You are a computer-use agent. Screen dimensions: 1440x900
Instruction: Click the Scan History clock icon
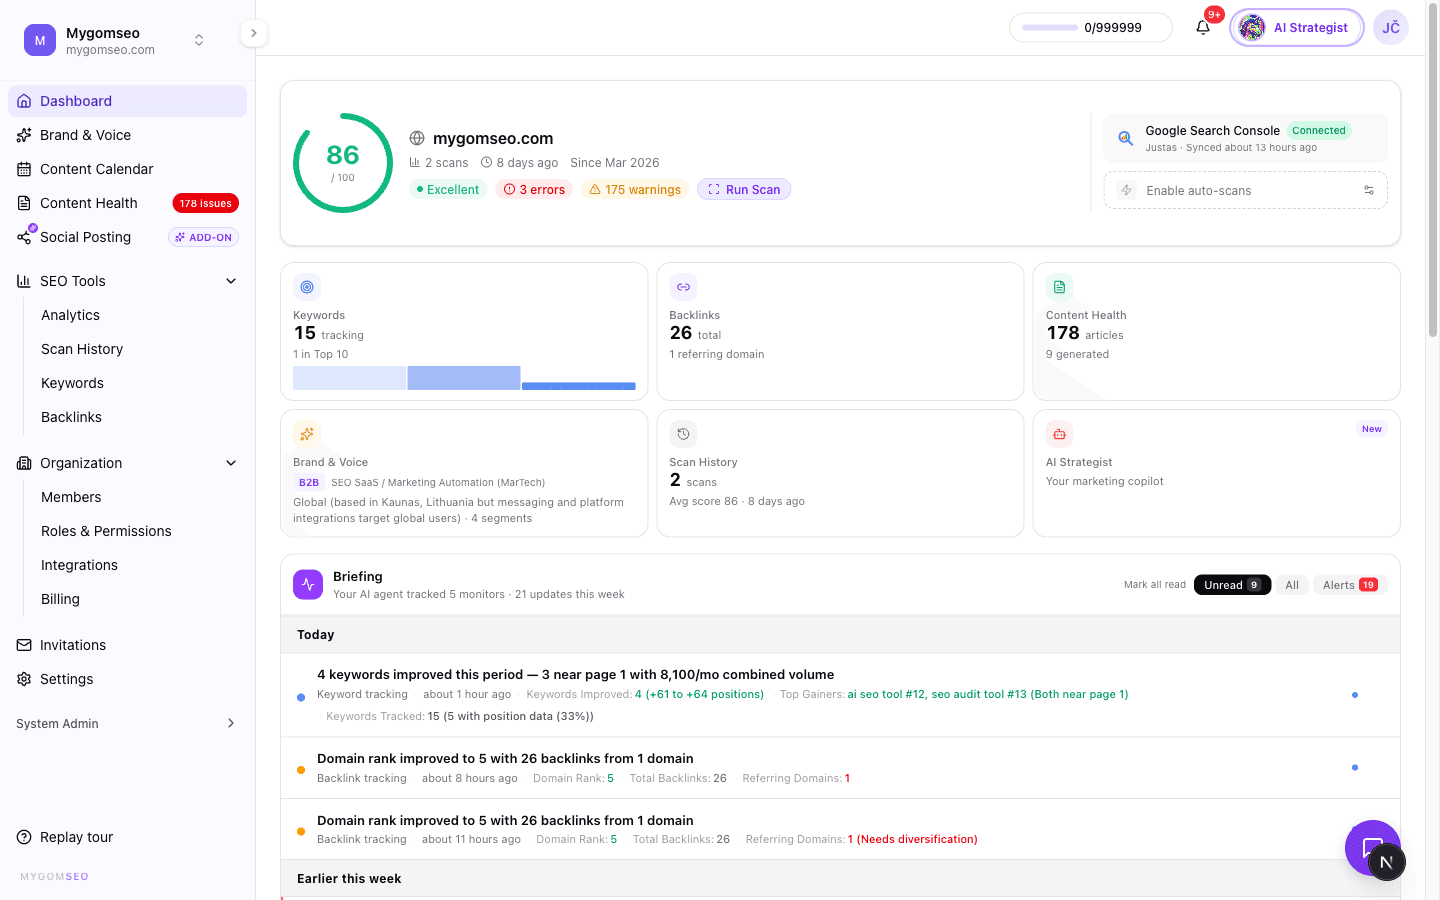(683, 433)
